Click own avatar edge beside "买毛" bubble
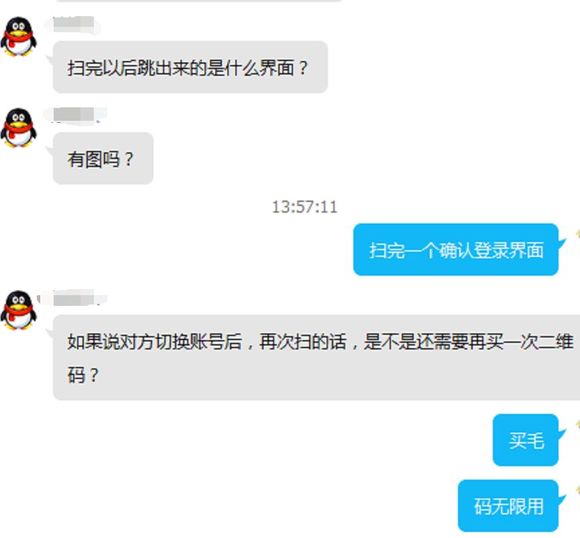The image size is (580, 538). (577, 424)
